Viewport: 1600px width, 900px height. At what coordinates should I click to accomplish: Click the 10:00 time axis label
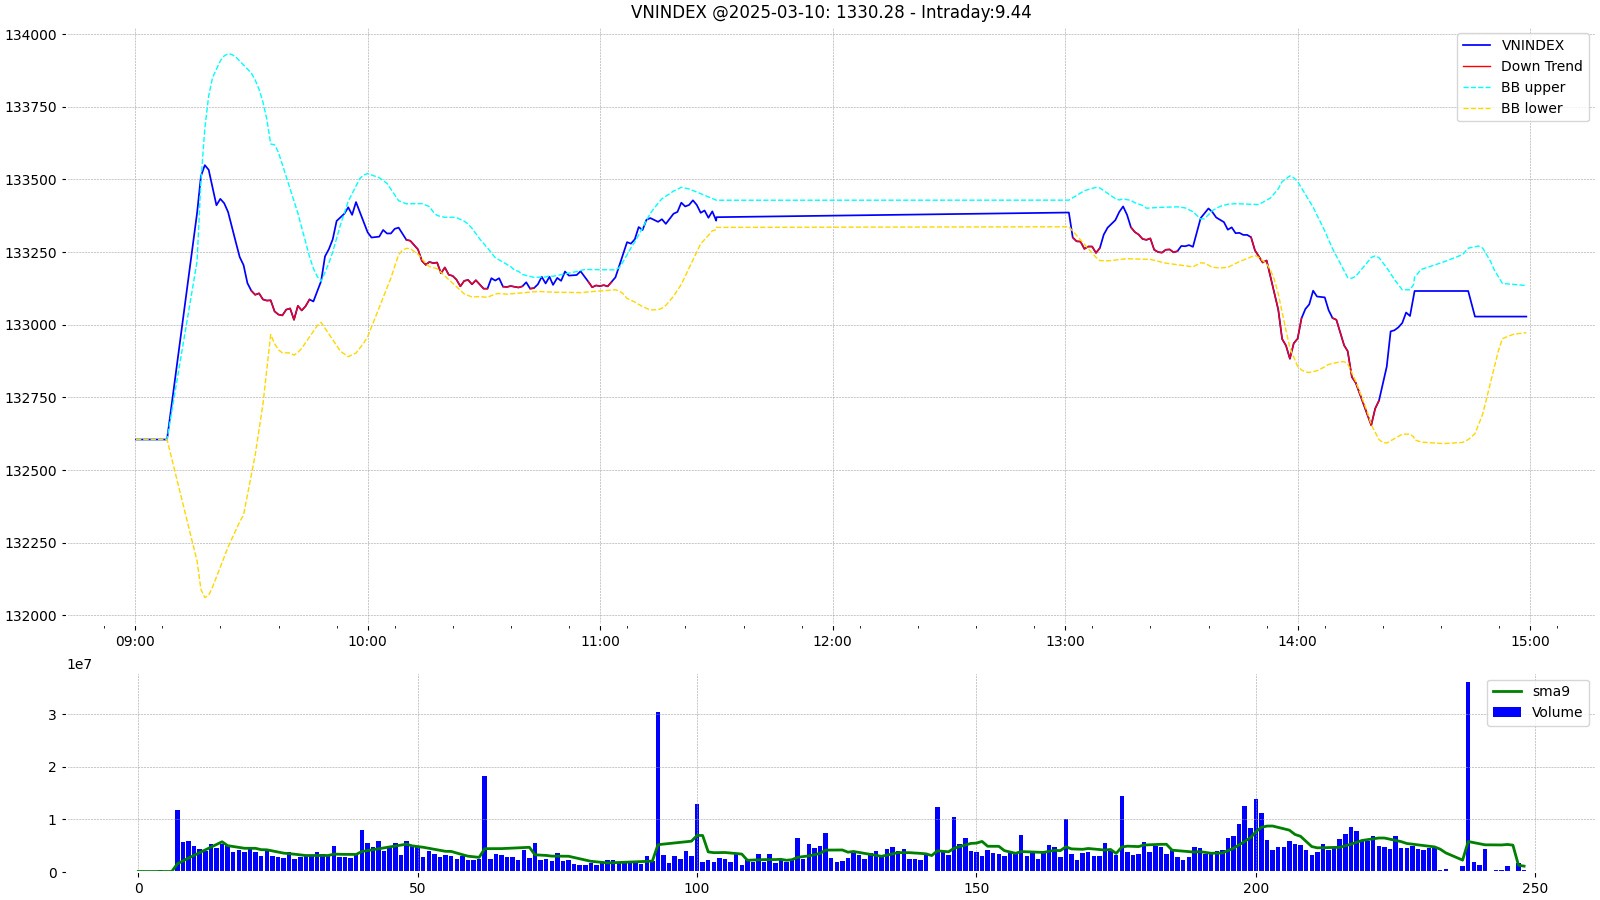pos(367,642)
